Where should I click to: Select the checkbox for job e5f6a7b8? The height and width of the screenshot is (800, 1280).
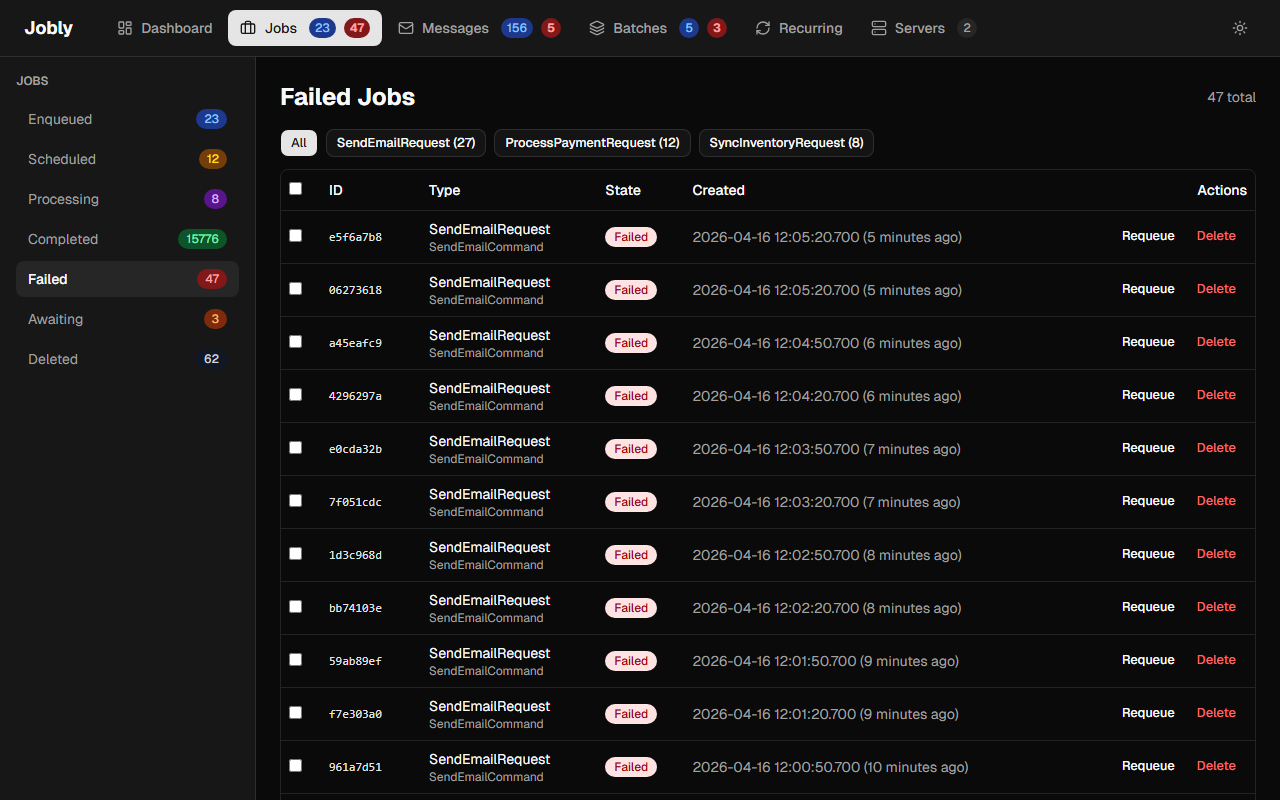pos(295,236)
